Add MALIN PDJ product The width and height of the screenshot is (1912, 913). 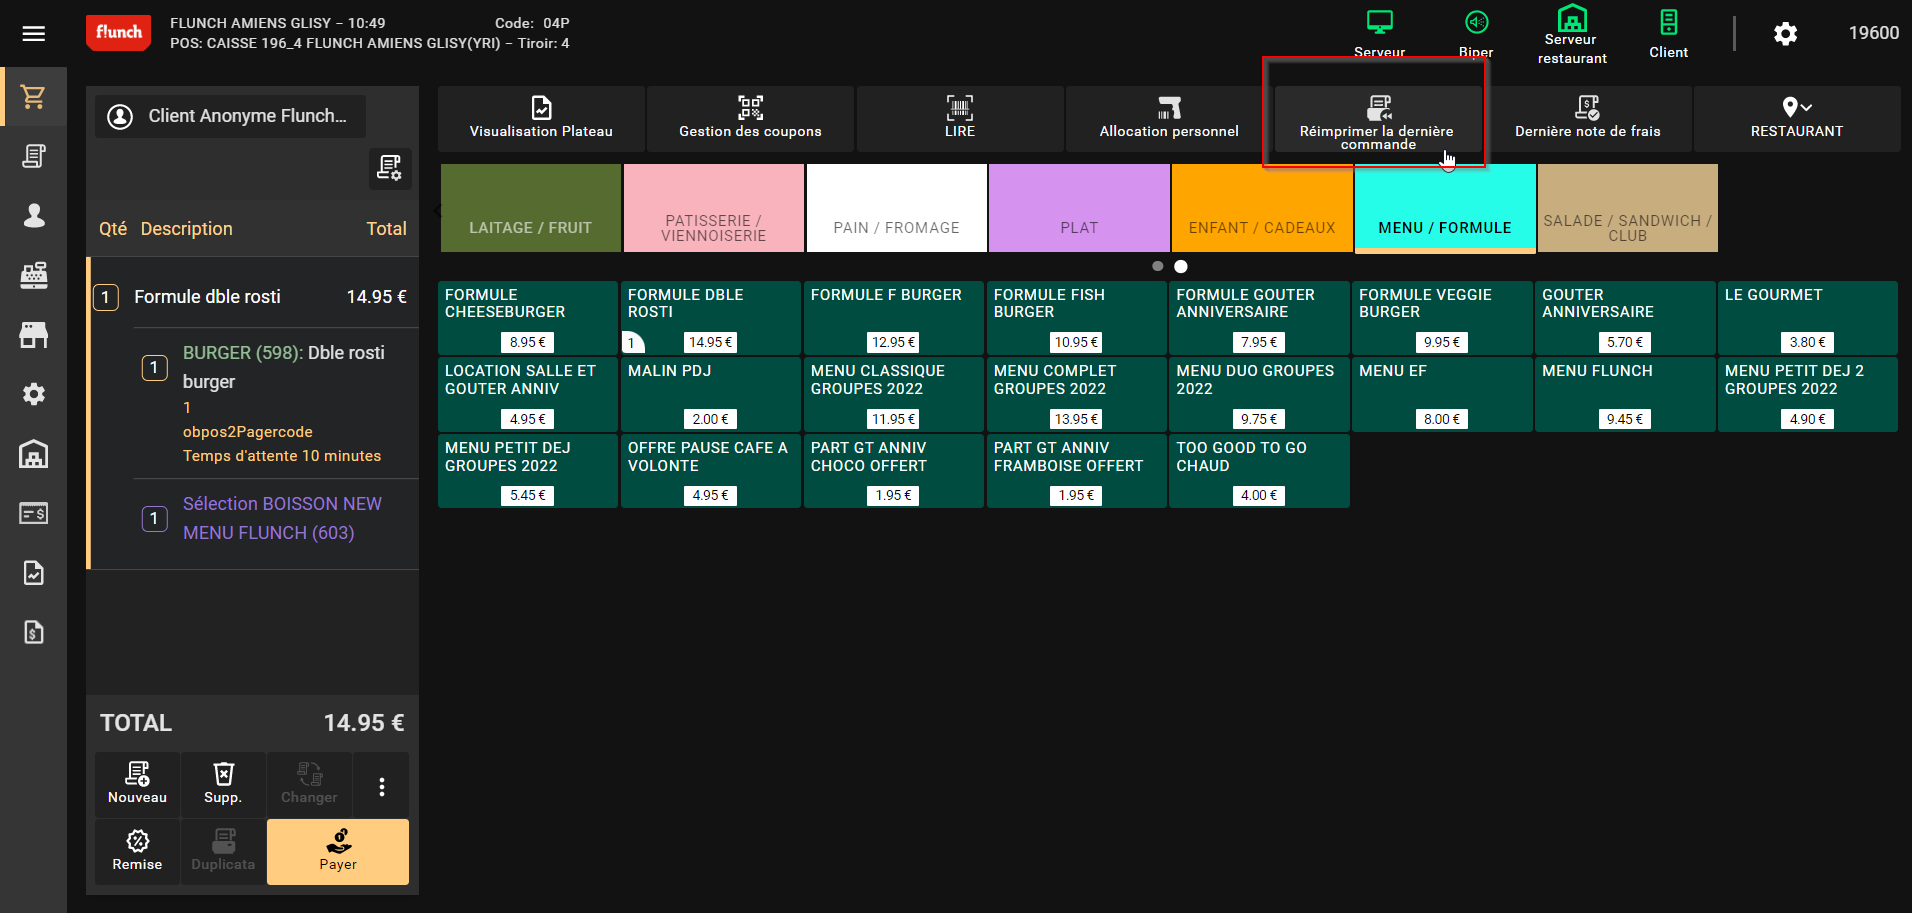click(711, 394)
